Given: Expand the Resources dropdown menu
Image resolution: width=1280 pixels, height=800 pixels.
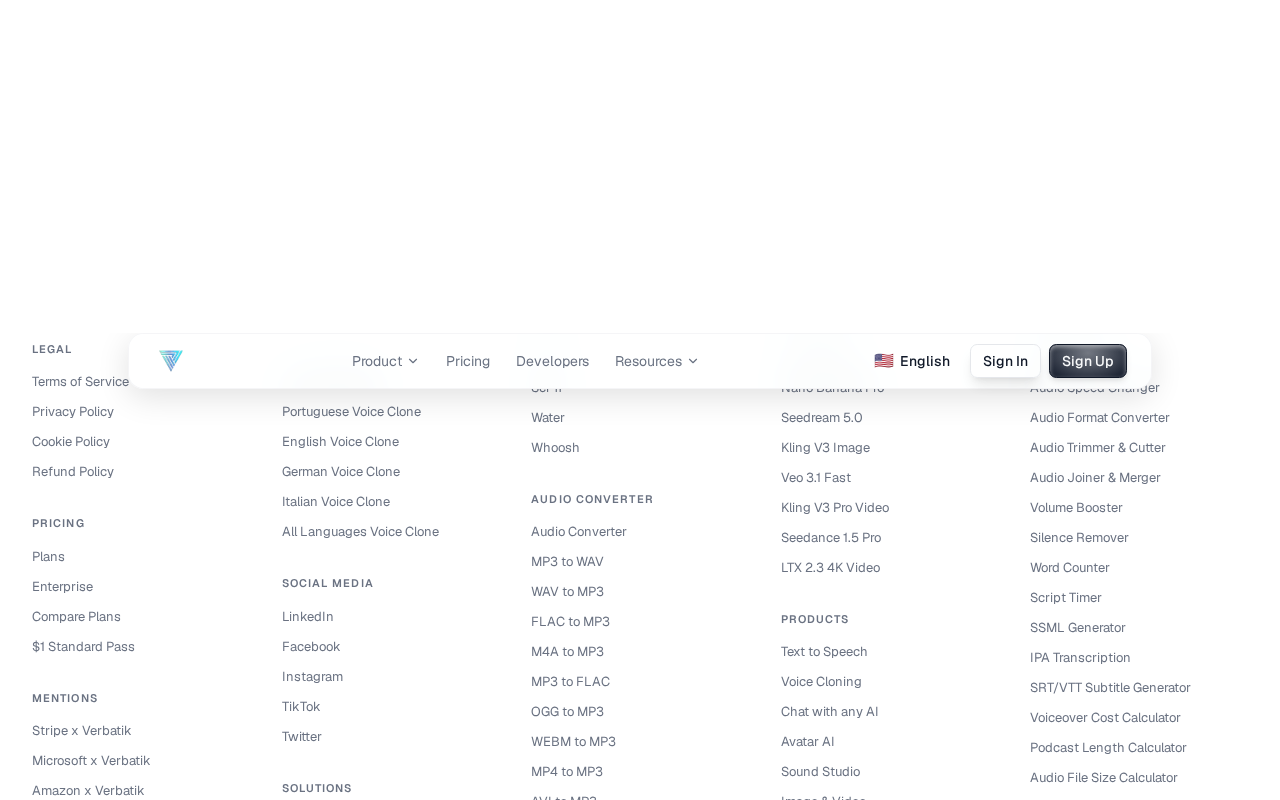Looking at the screenshot, I should coord(656,361).
